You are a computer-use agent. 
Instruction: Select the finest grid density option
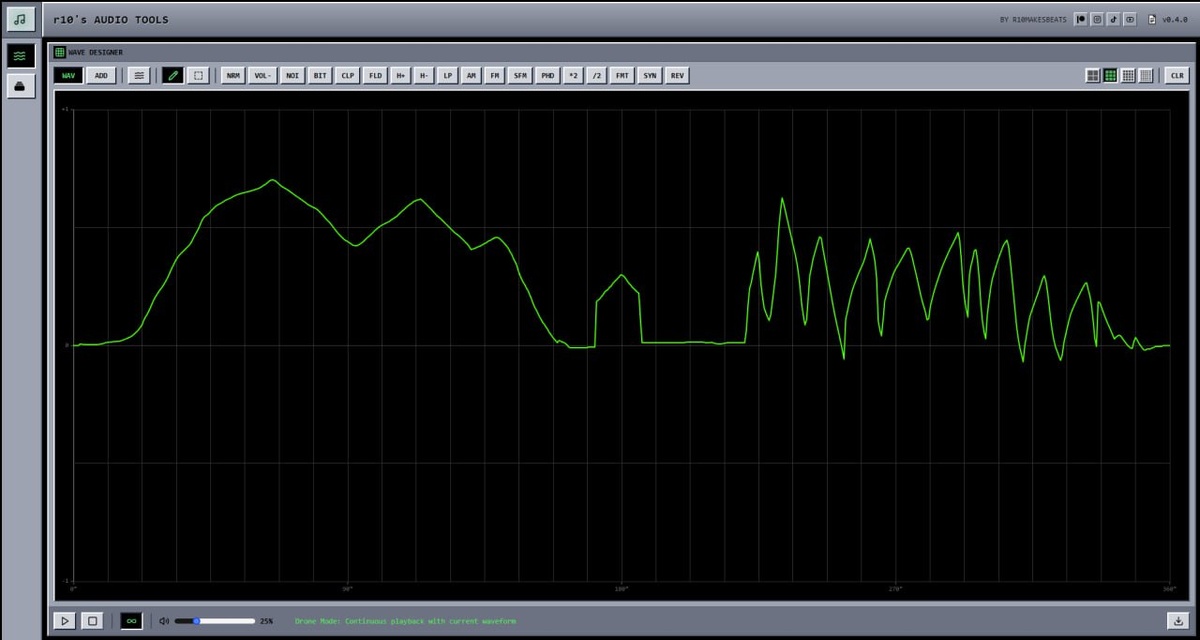click(x=1146, y=75)
